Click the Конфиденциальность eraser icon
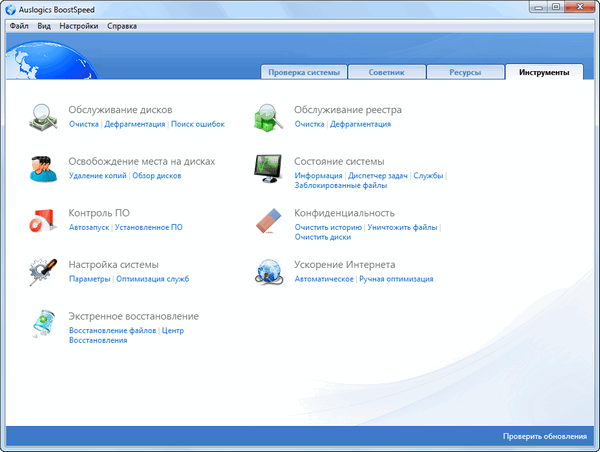 [268, 220]
